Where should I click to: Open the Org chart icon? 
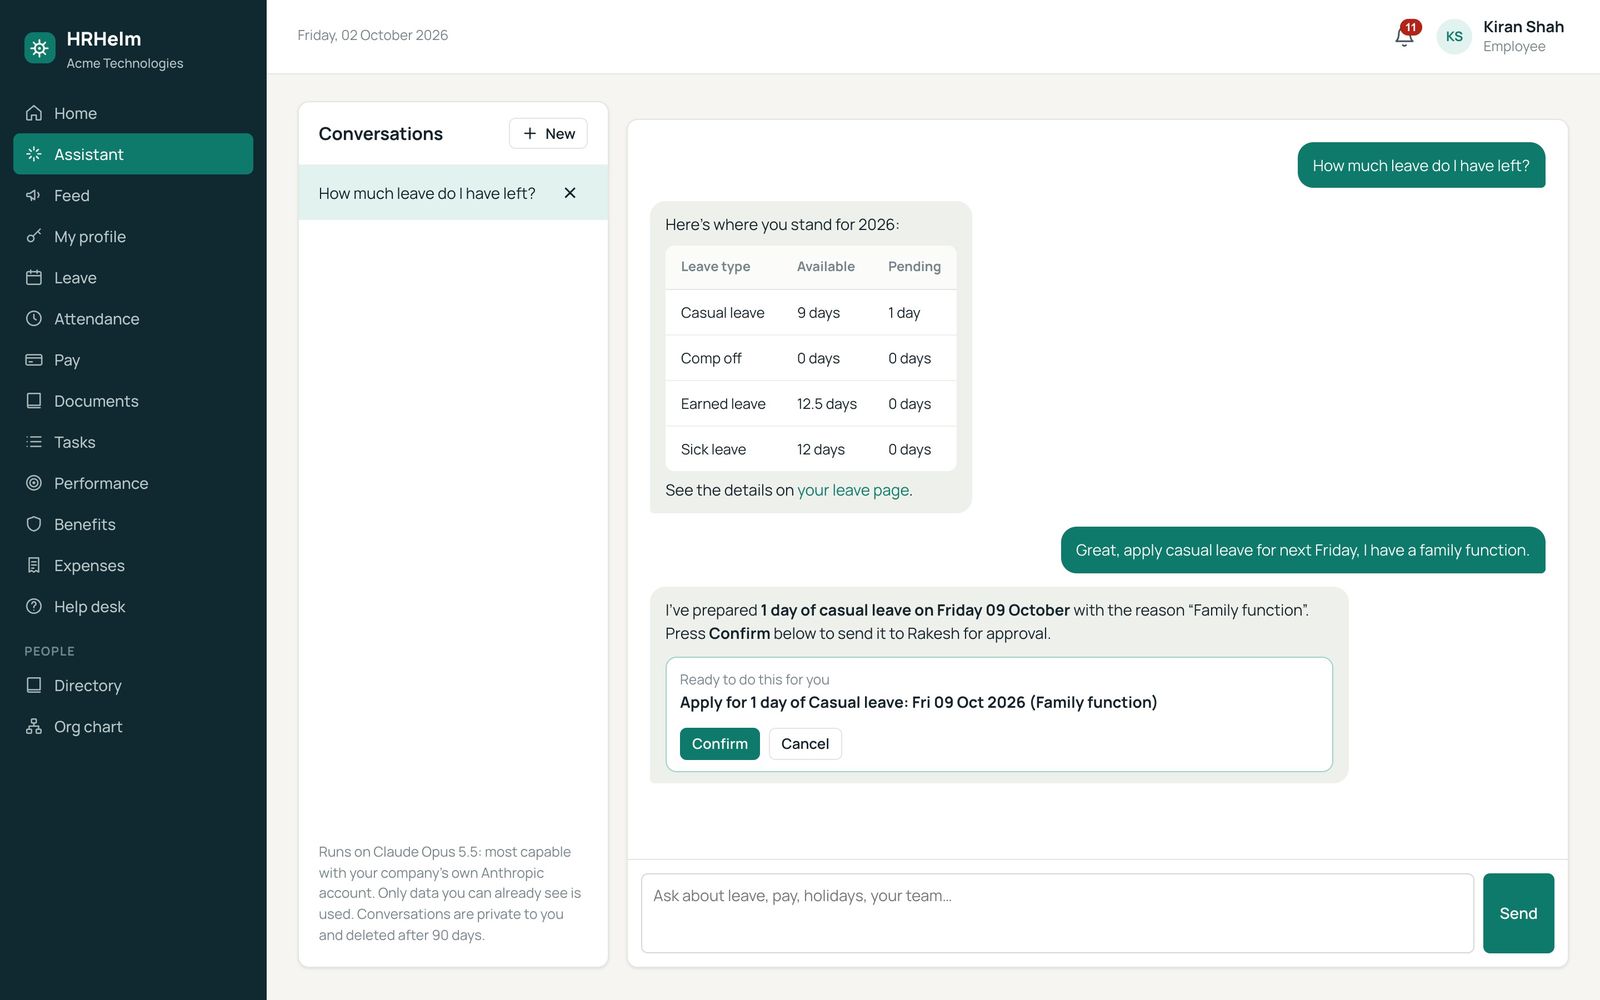(x=34, y=726)
